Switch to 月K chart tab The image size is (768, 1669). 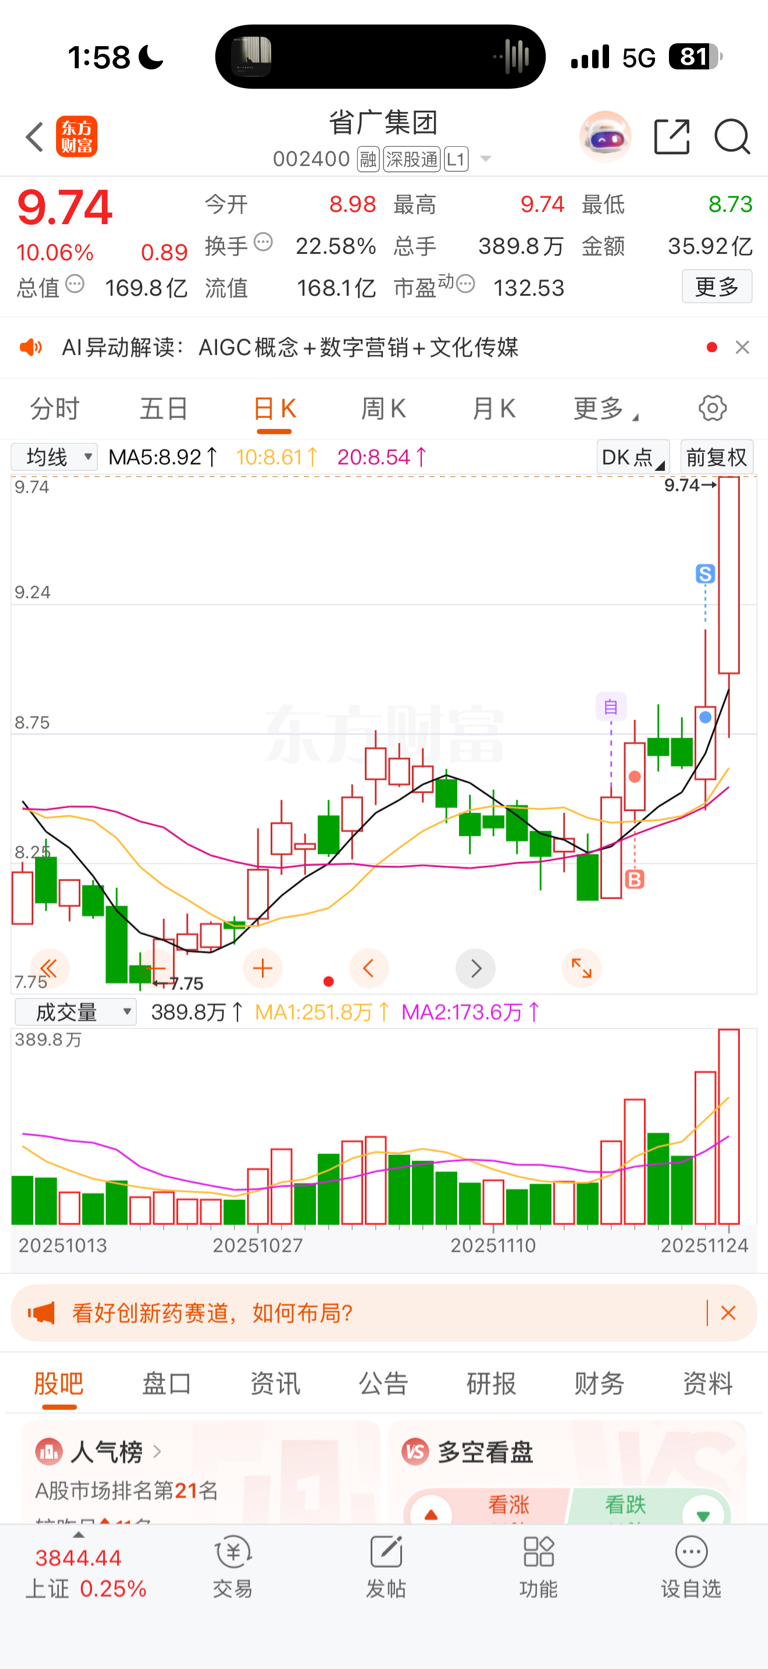pyautogui.click(x=493, y=409)
